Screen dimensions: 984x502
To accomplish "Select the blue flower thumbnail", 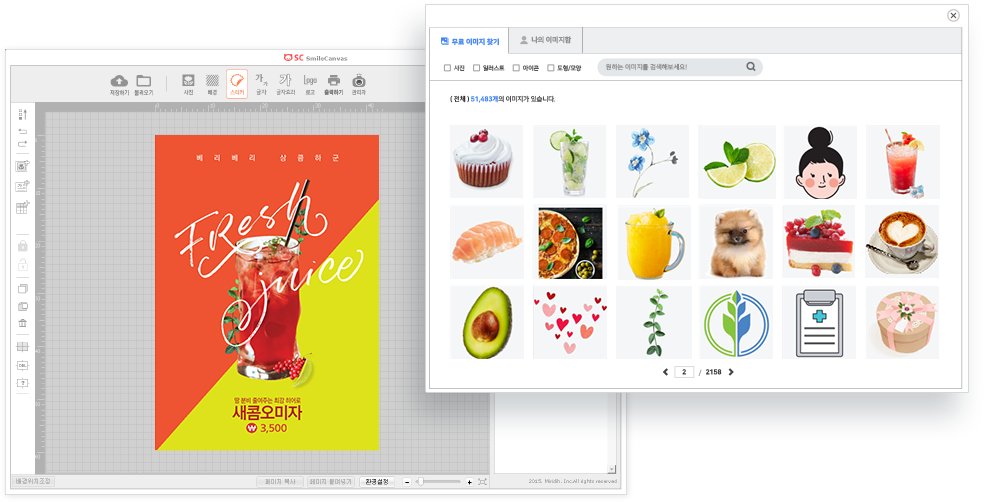I will coord(653,161).
